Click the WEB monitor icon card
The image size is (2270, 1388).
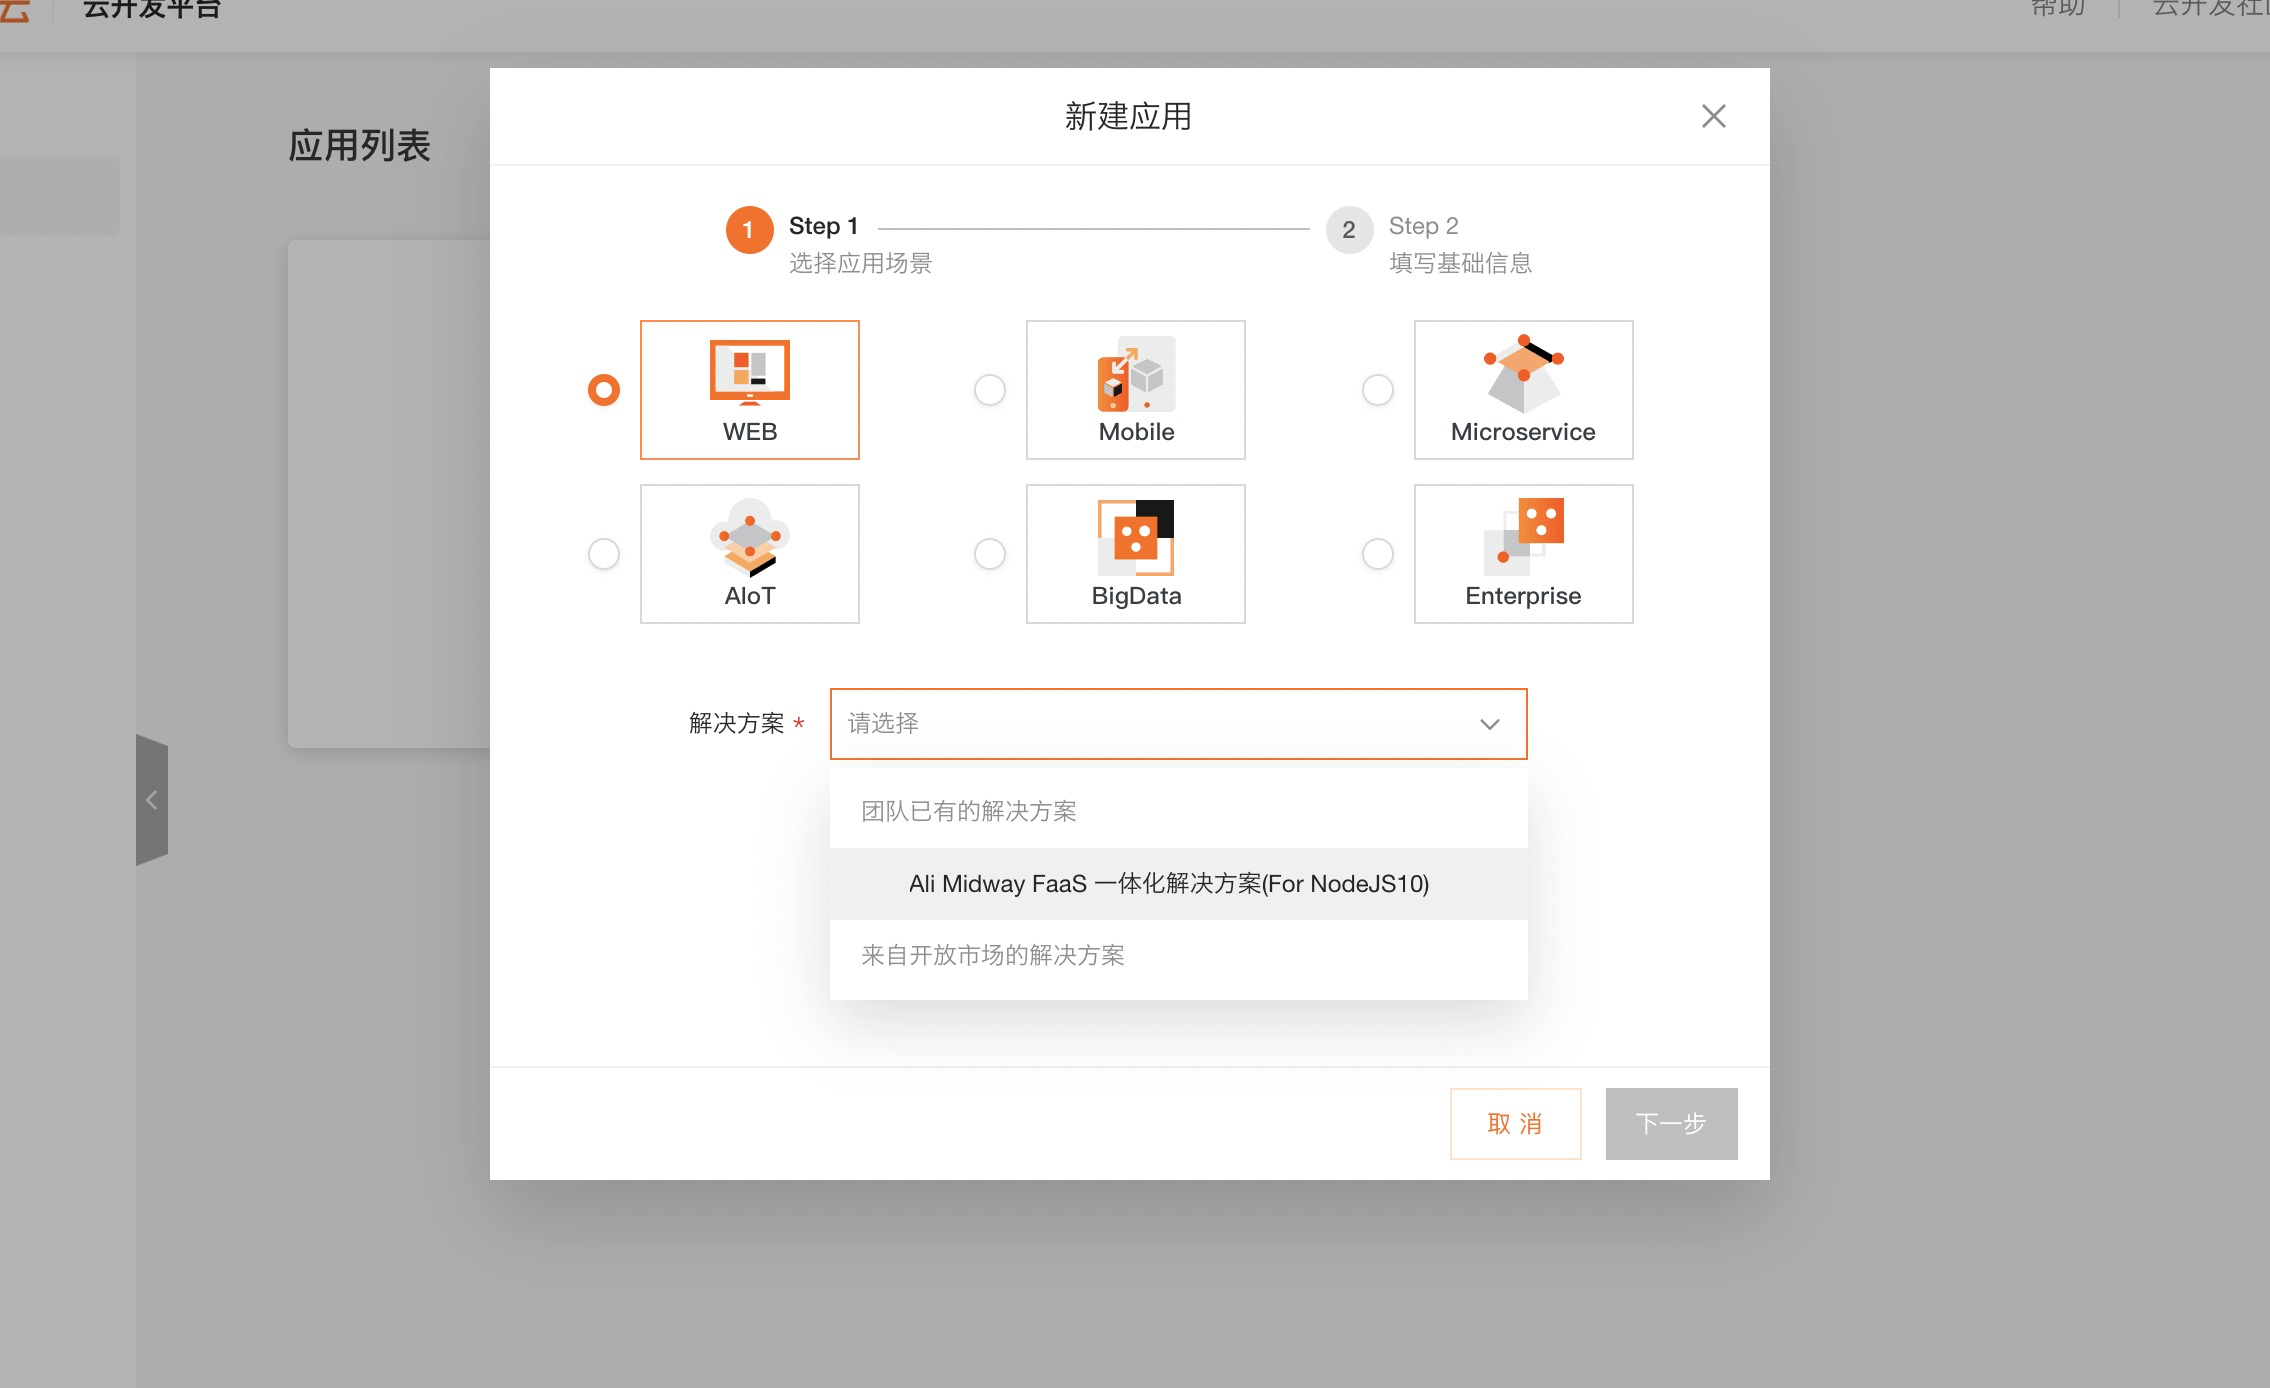749,389
